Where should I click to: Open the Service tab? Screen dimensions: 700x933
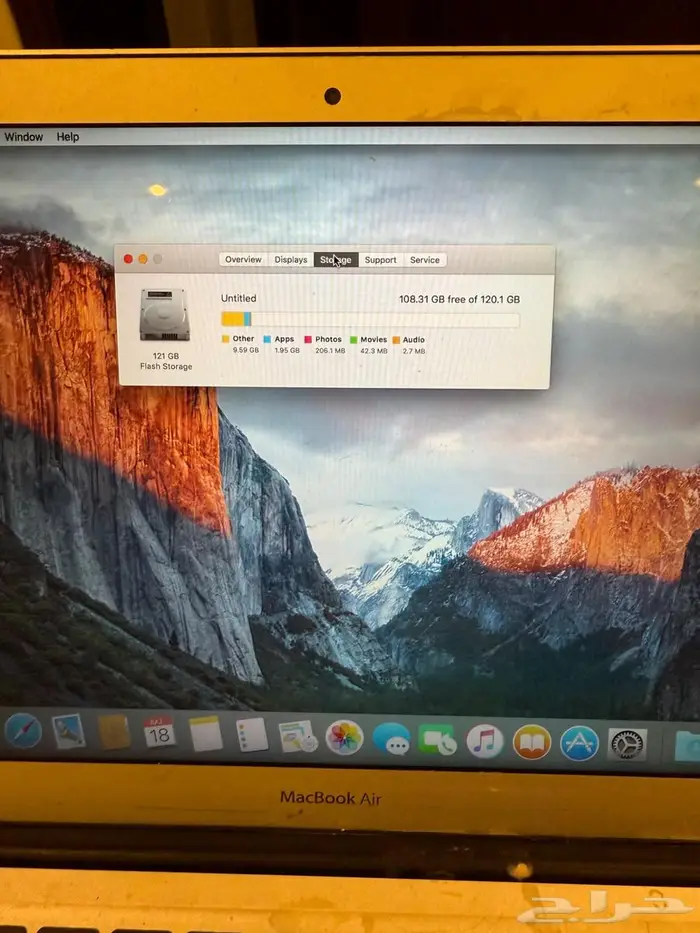pos(424,260)
